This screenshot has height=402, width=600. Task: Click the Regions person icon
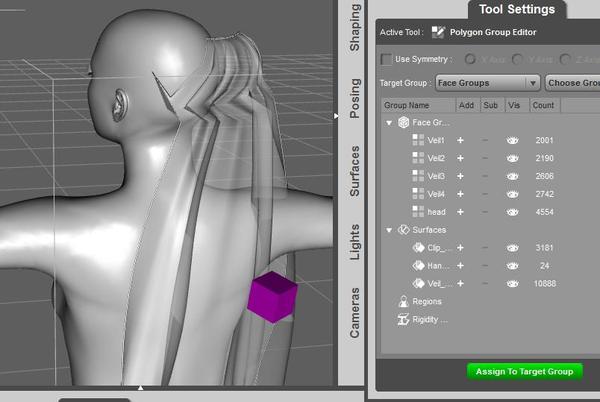click(403, 301)
